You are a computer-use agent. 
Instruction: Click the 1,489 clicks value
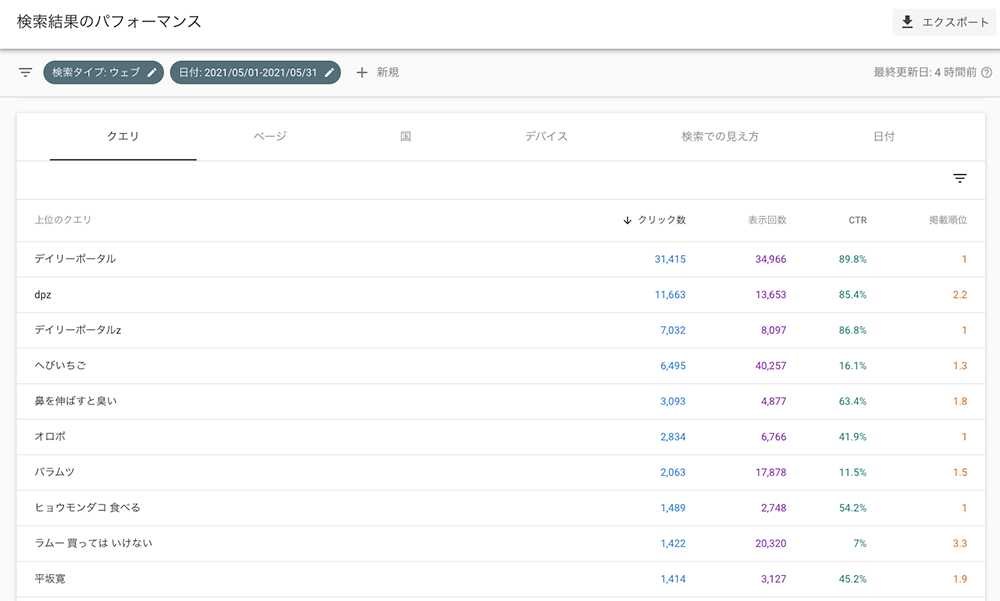[673, 508]
